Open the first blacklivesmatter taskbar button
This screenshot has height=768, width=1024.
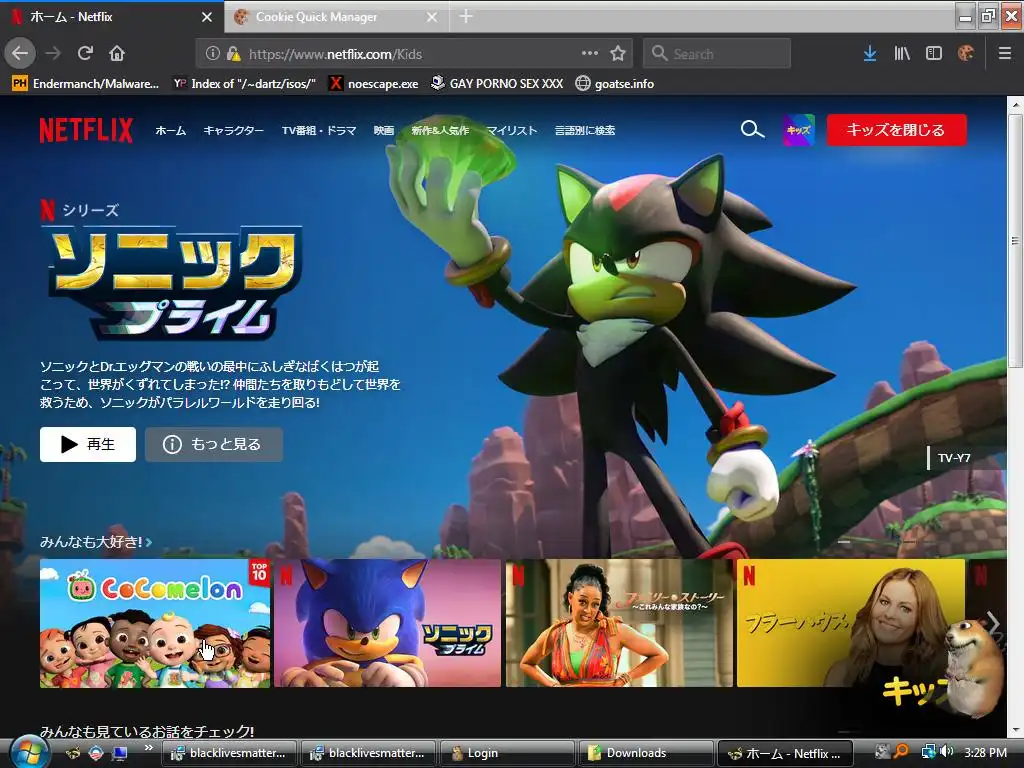[229, 753]
